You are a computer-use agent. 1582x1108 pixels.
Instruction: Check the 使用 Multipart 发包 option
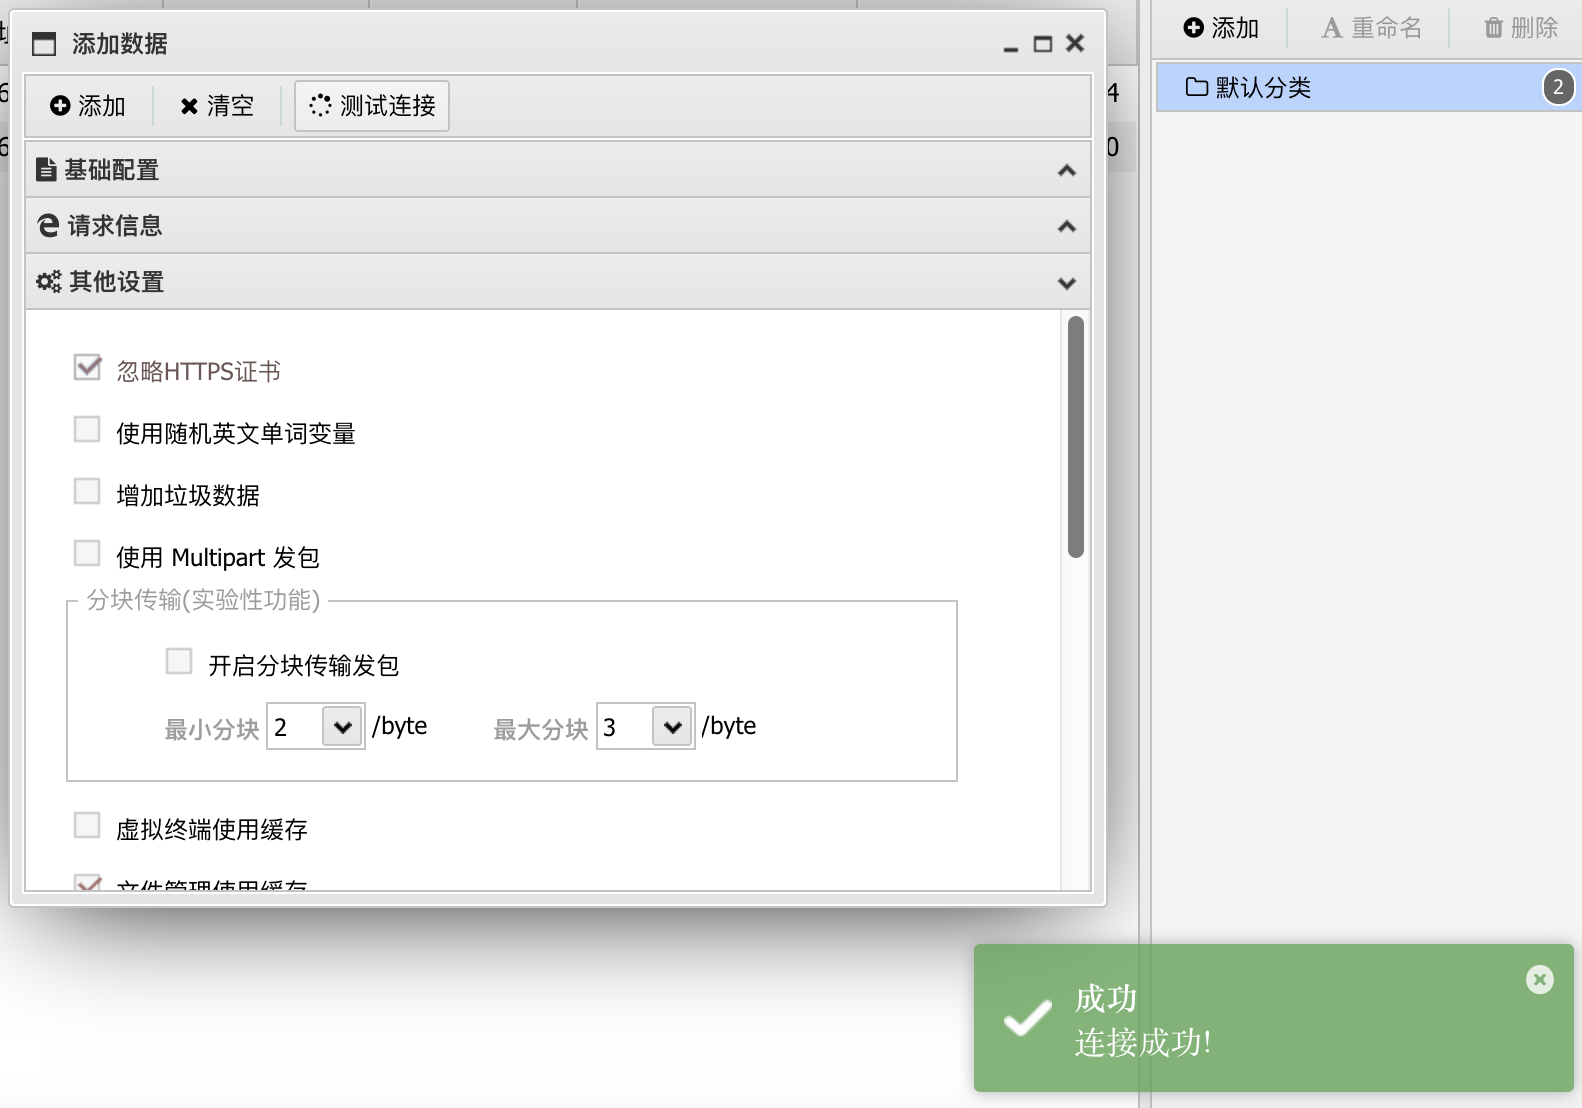pyautogui.click(x=88, y=554)
